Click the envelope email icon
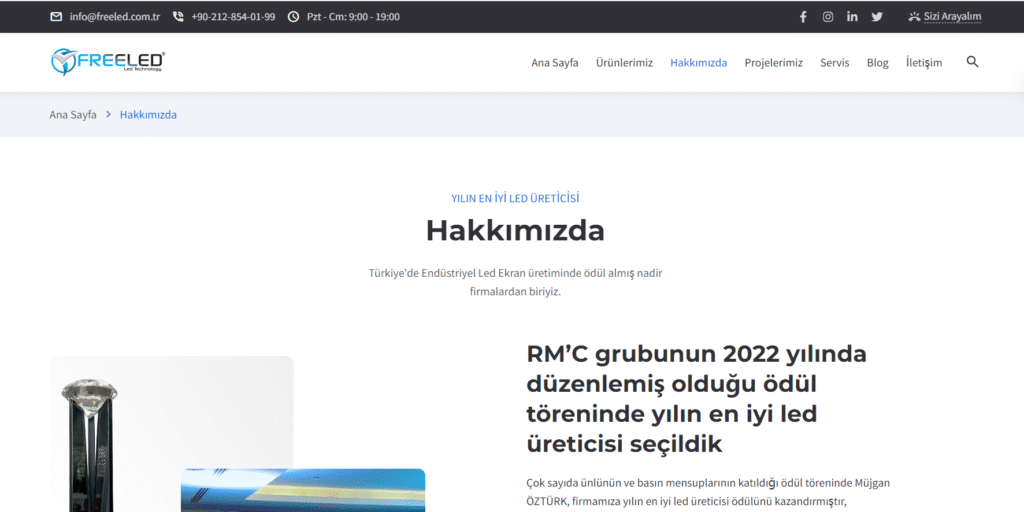1024x512 pixels. coord(56,17)
